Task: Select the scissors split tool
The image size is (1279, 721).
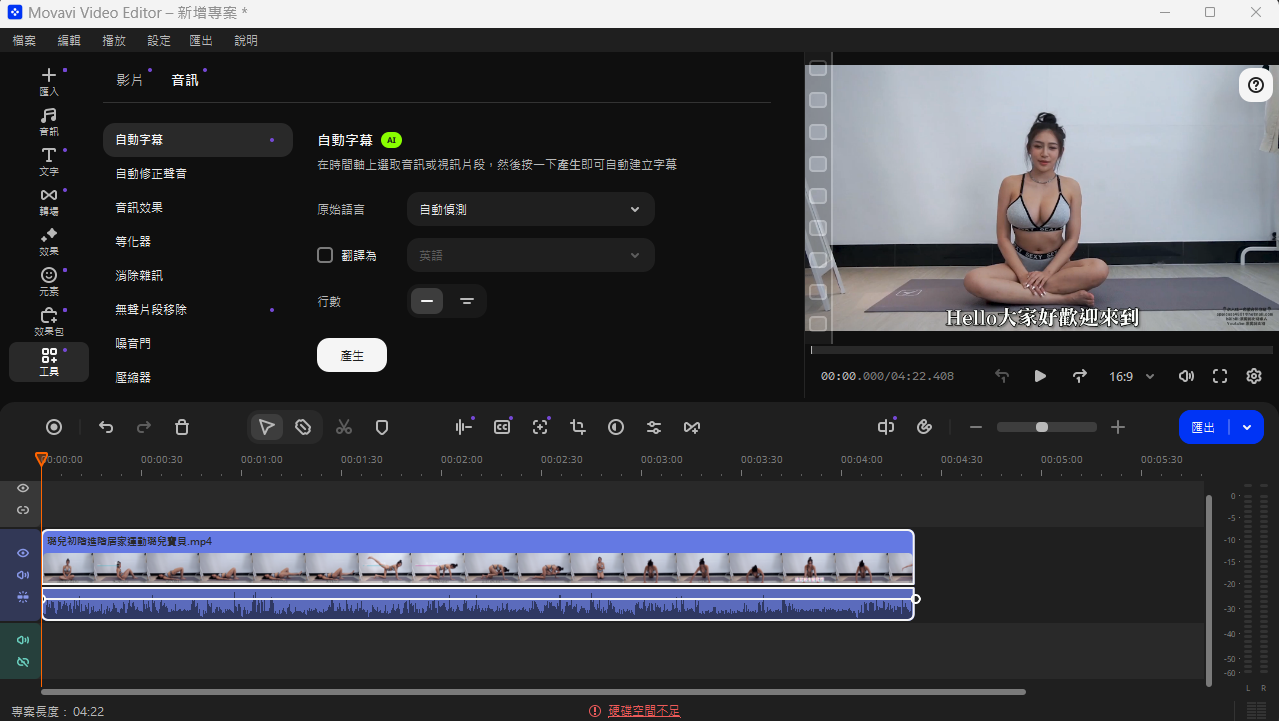Action: tap(344, 427)
